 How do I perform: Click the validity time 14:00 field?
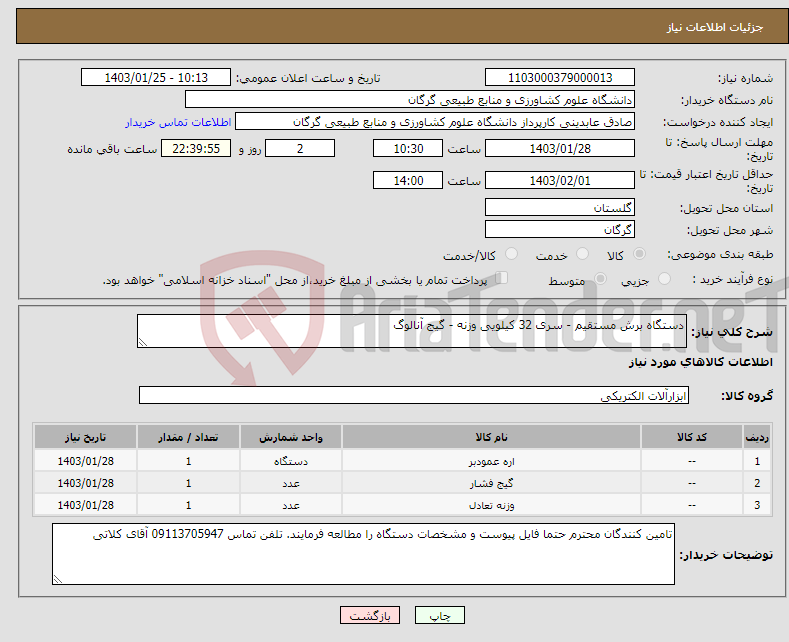408,180
